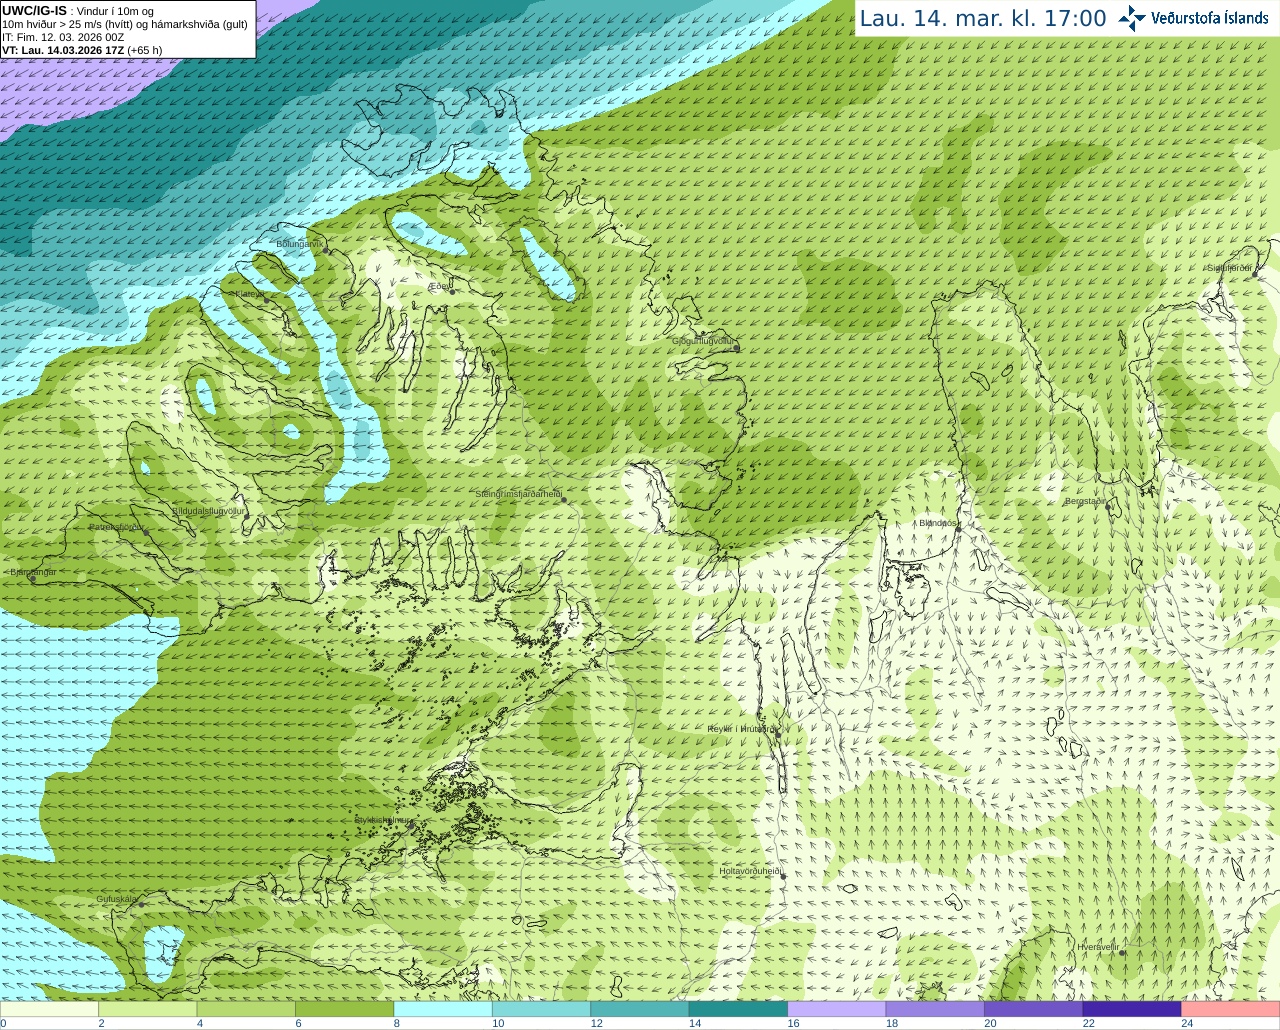Screen dimensions: 1280x1030
Task: Click the legend tick value 12
Action: click(596, 1023)
